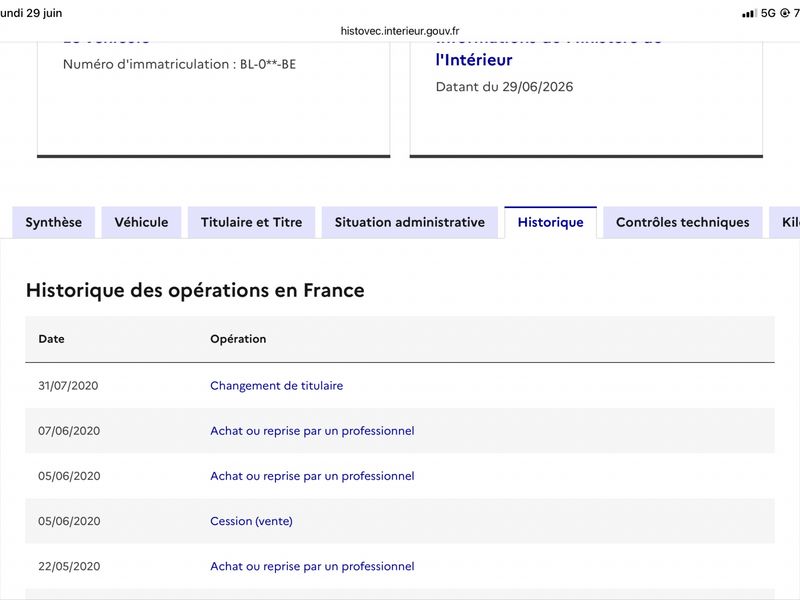Click the date 07/06/2020
This screenshot has width=800, height=600.
(x=69, y=431)
